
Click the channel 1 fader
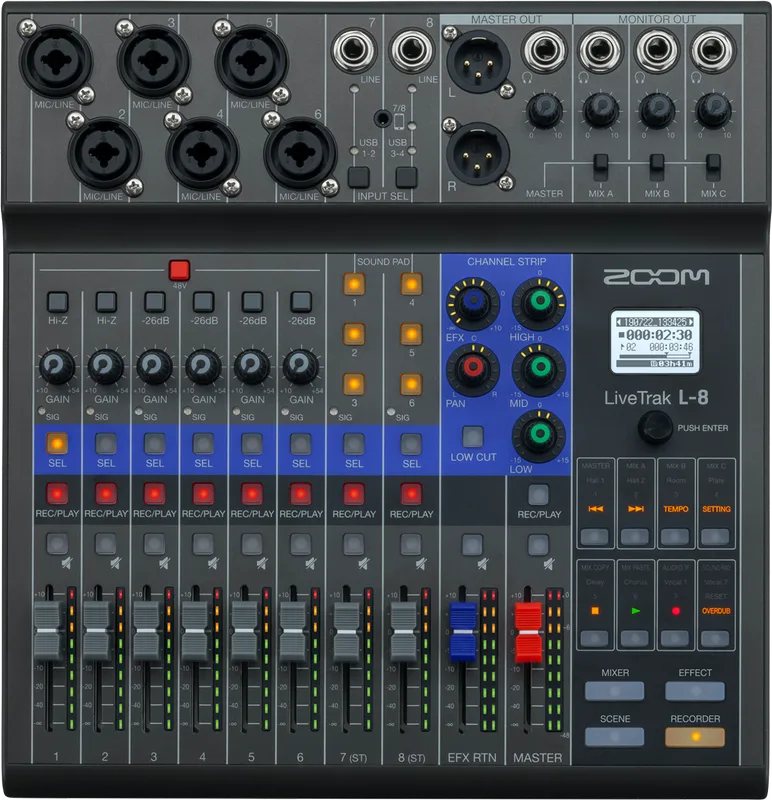[x=47, y=631]
